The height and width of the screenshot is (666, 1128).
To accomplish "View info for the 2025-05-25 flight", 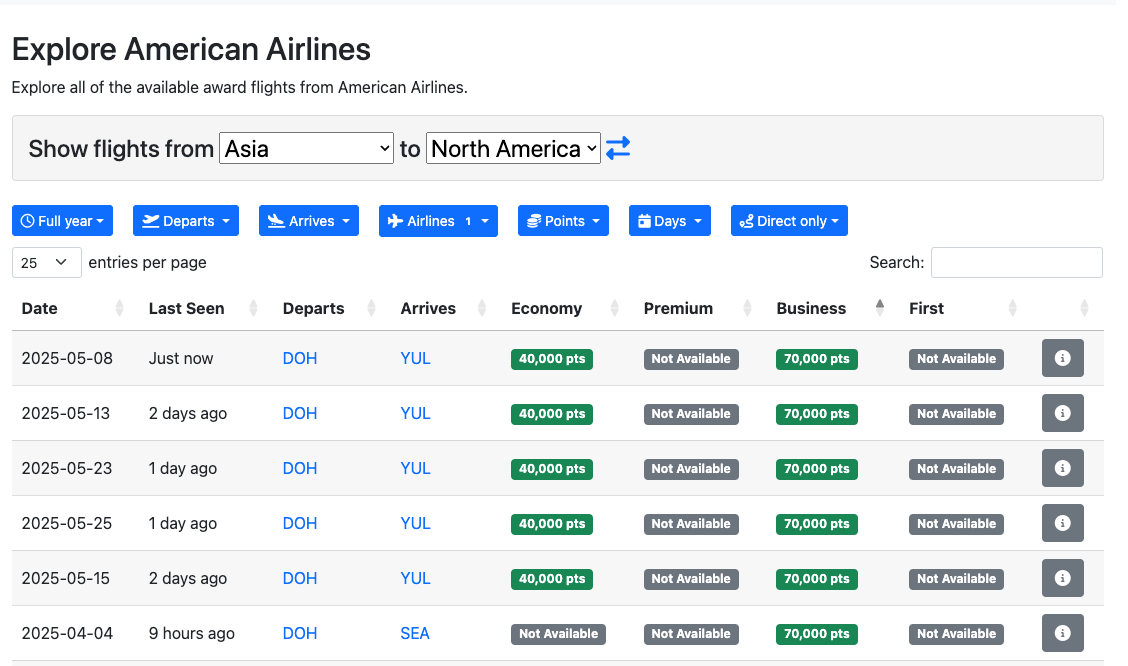I will click(x=1062, y=523).
